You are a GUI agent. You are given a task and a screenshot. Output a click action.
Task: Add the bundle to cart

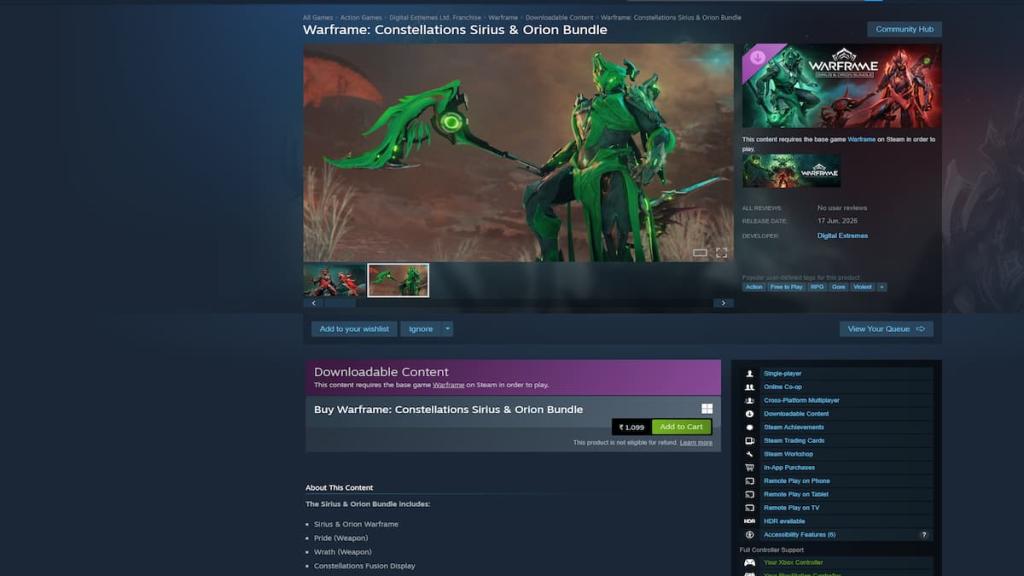point(681,426)
